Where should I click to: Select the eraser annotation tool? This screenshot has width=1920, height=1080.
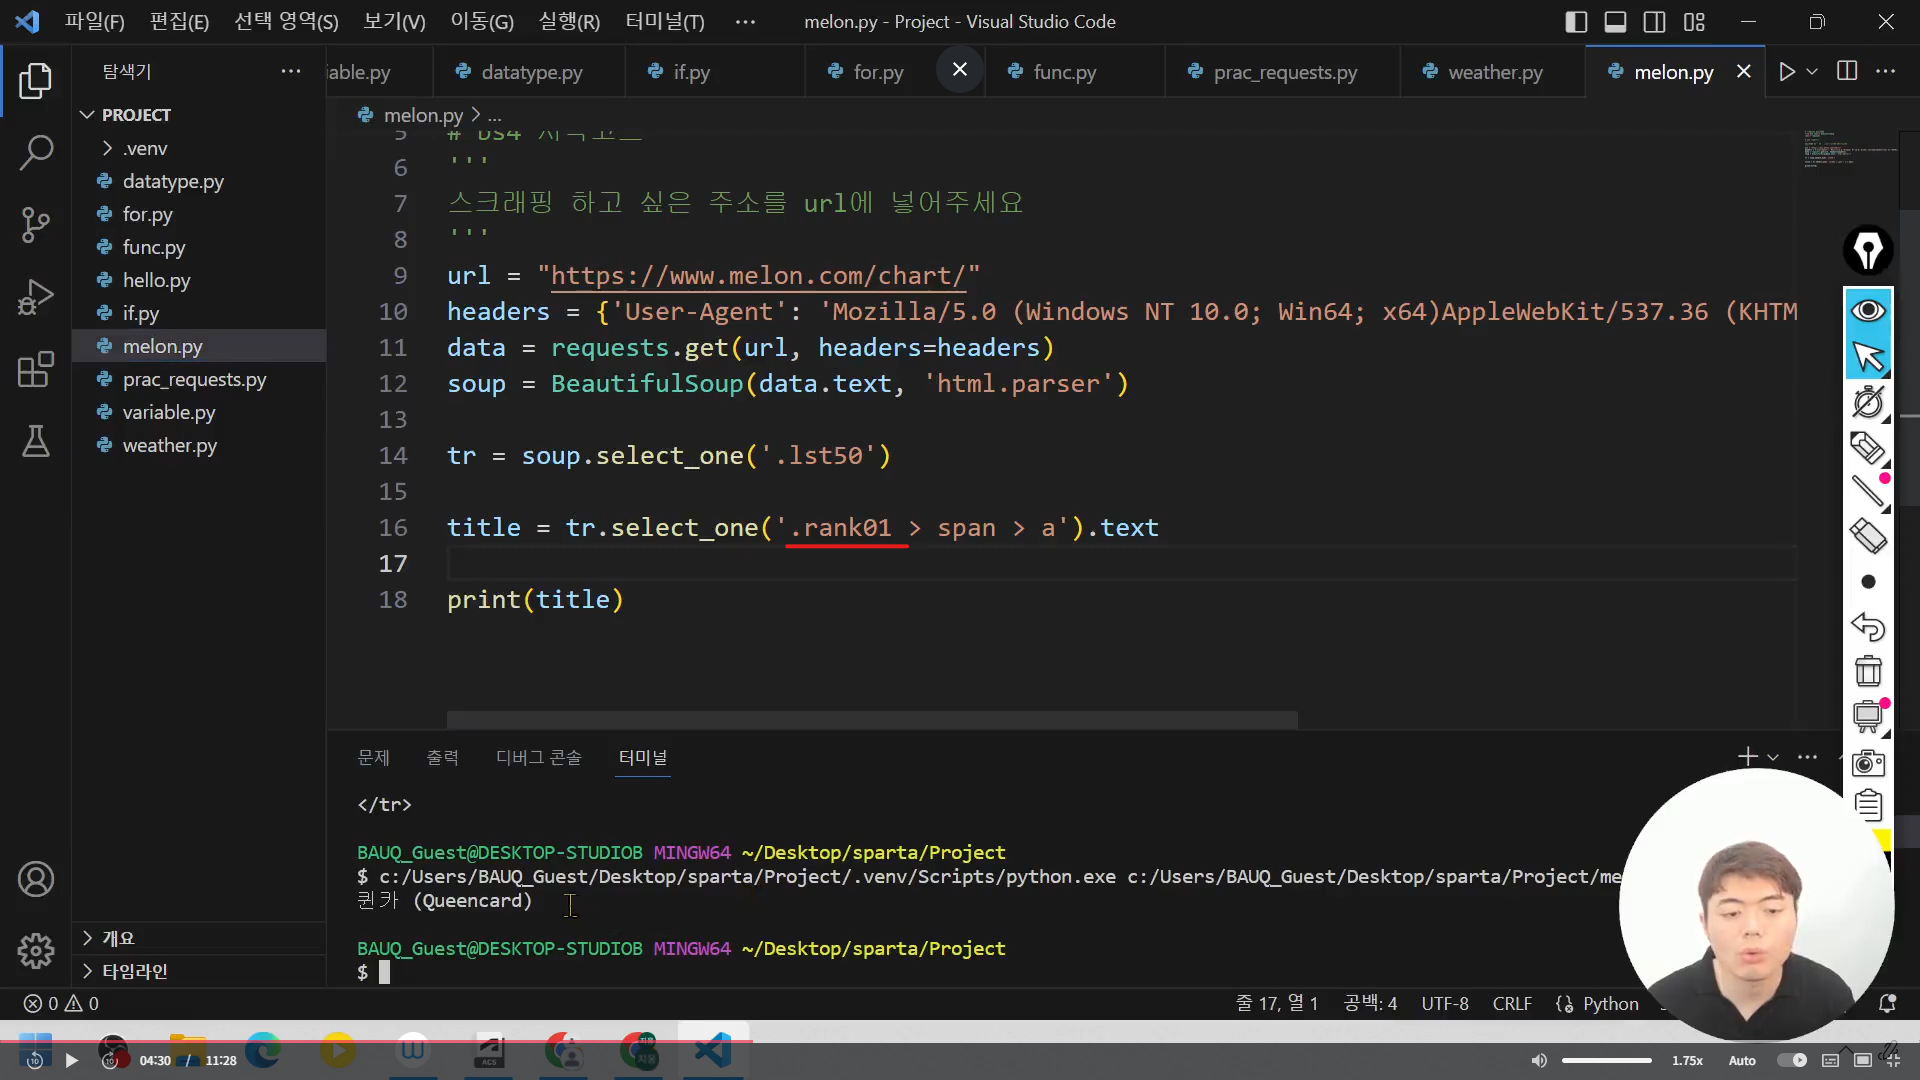(x=1868, y=537)
